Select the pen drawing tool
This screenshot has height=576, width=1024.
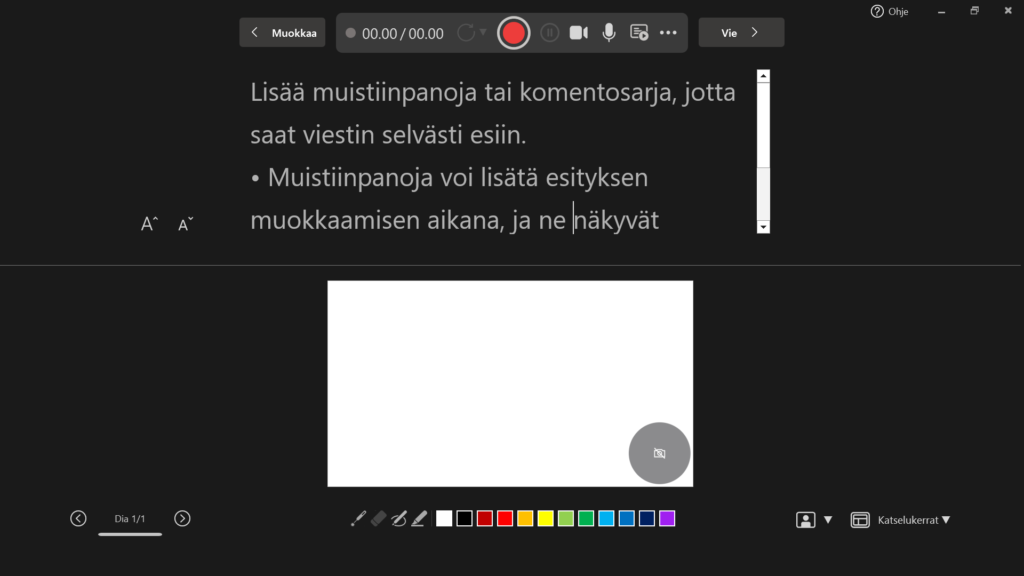[x=399, y=518]
